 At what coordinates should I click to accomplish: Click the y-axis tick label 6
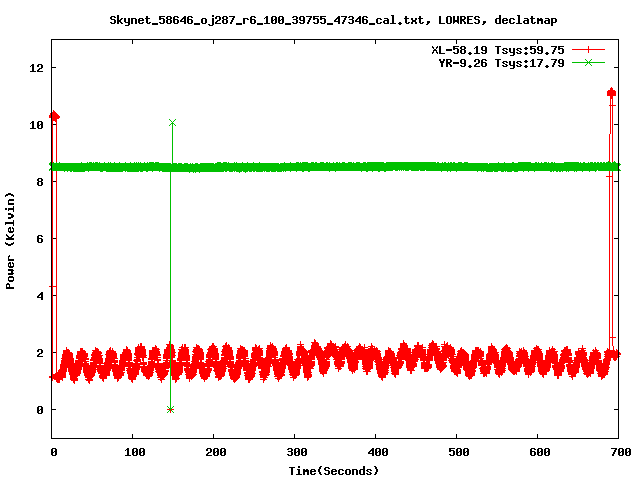[40, 239]
